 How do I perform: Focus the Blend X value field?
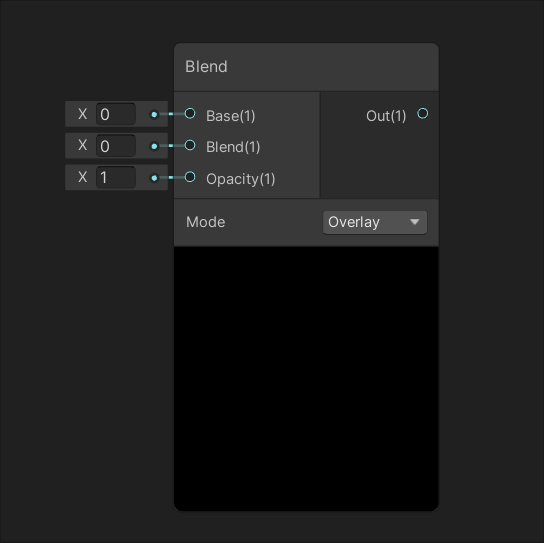[x=116, y=146]
